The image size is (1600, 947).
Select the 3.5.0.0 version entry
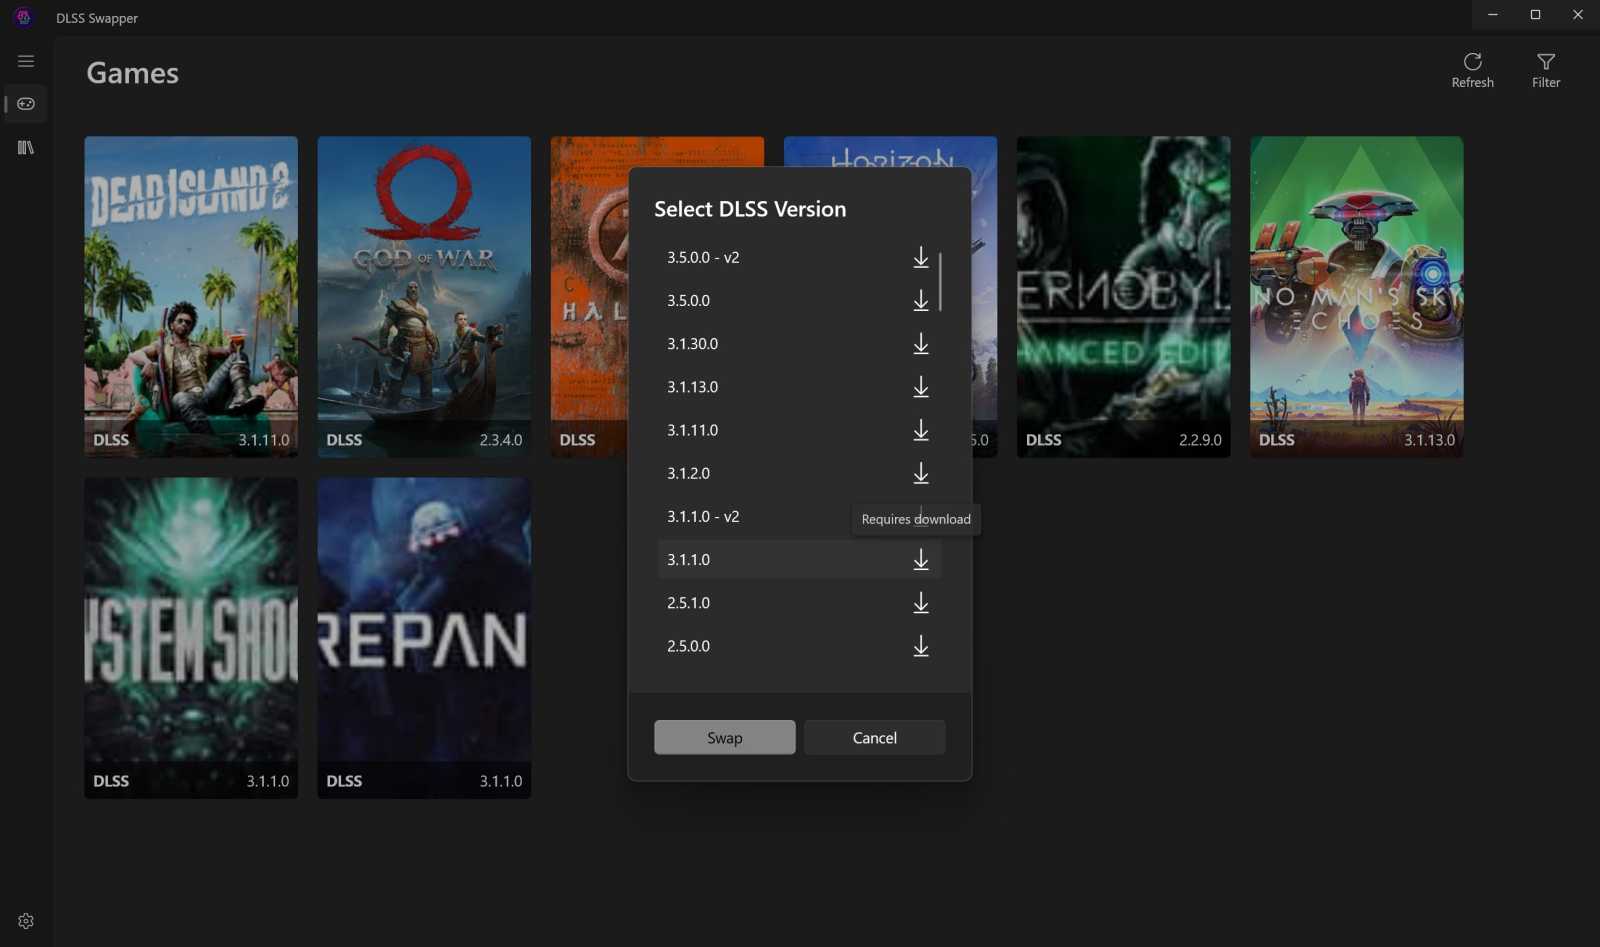799,301
